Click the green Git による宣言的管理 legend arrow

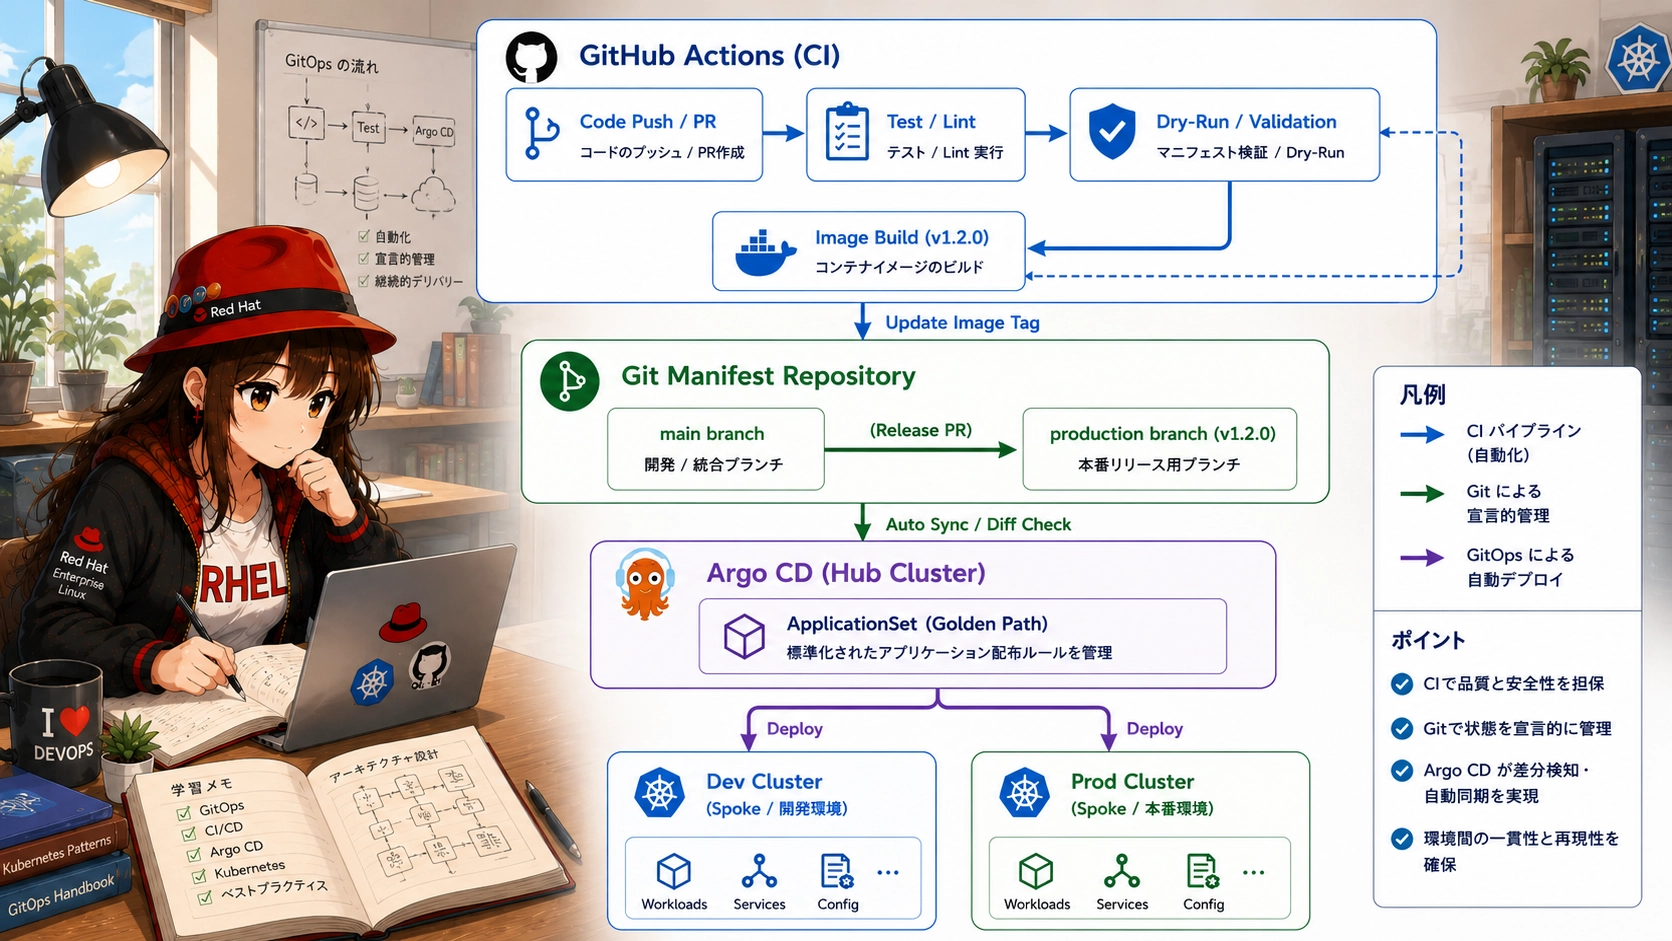pos(1422,493)
